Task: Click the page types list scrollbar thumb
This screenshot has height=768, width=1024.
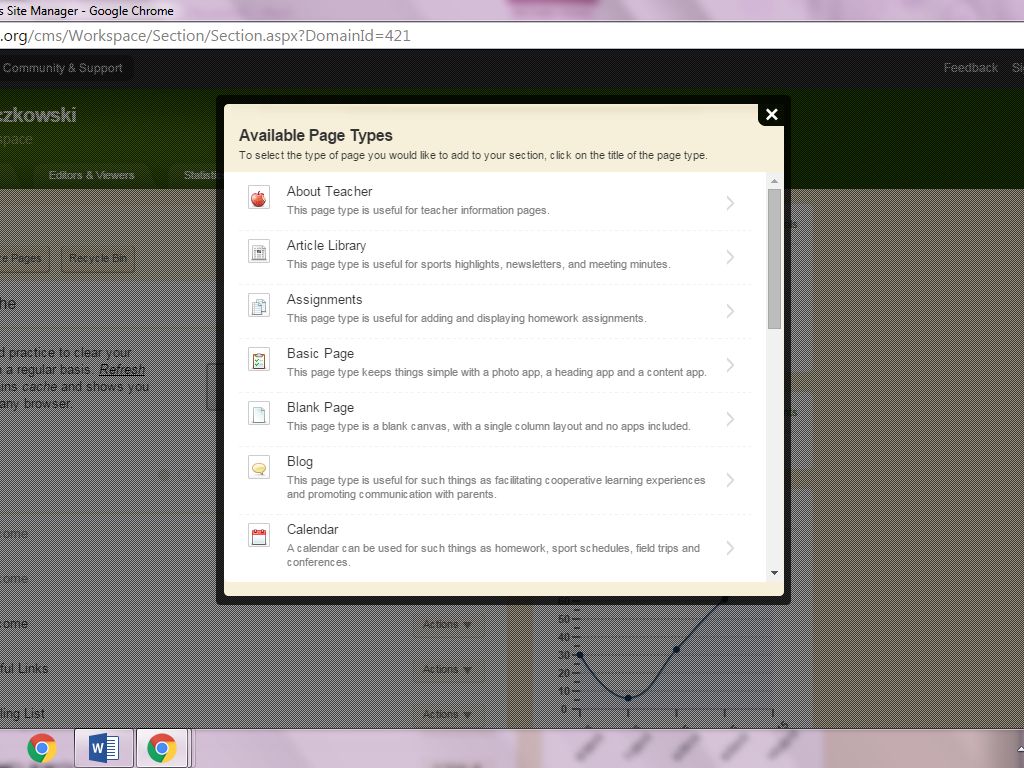Action: (x=774, y=258)
